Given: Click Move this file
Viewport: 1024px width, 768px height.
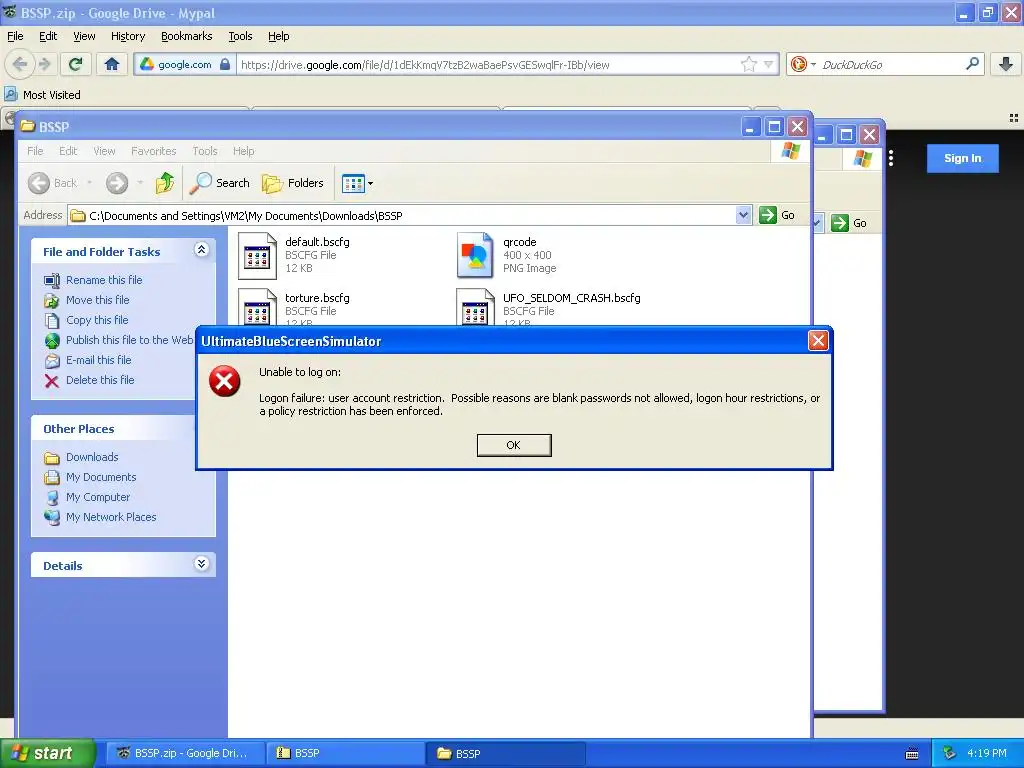Looking at the screenshot, I should (97, 300).
